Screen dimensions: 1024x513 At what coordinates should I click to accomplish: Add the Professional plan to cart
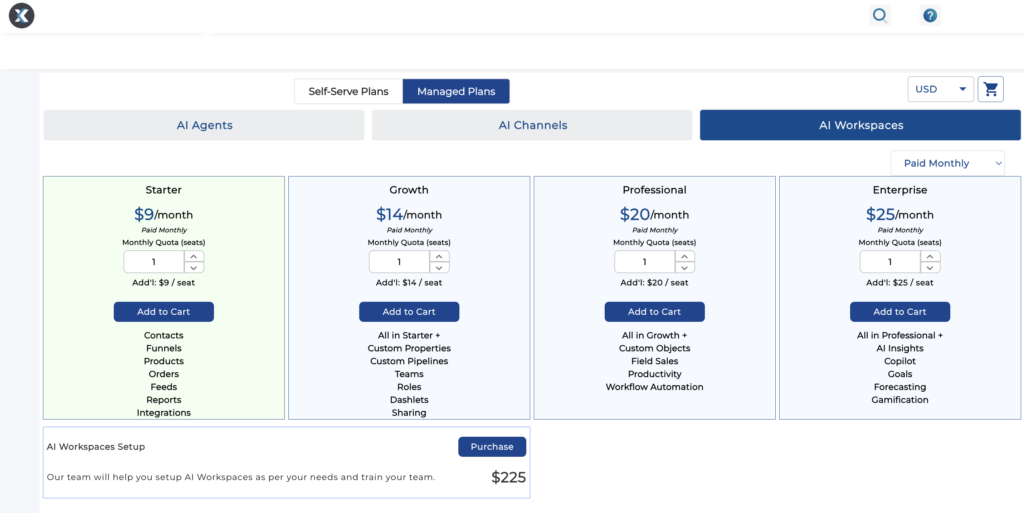click(655, 312)
